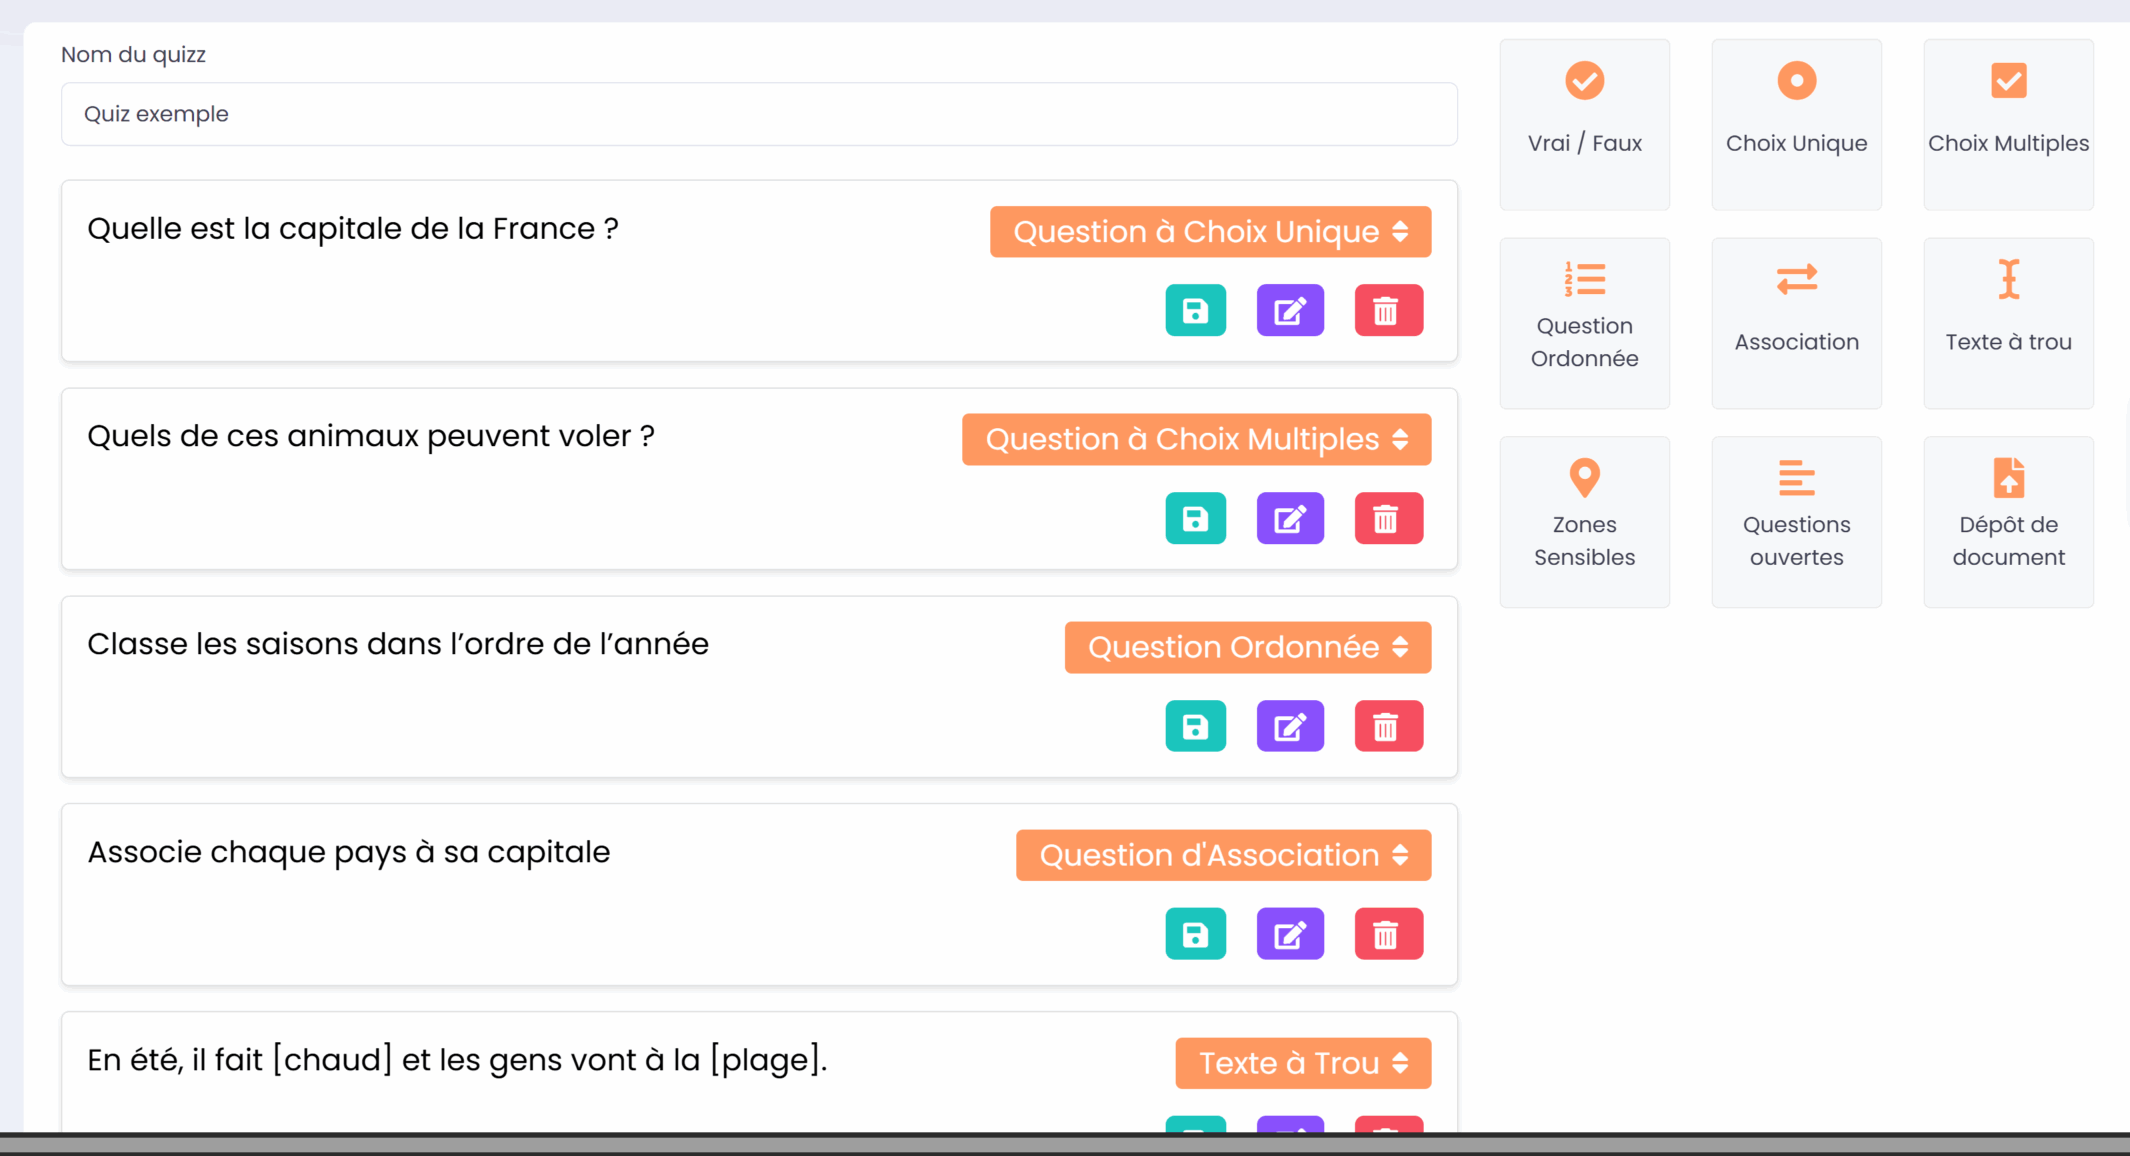Change the Texte à Trou question type
The height and width of the screenshot is (1156, 2130).
coord(1302,1063)
